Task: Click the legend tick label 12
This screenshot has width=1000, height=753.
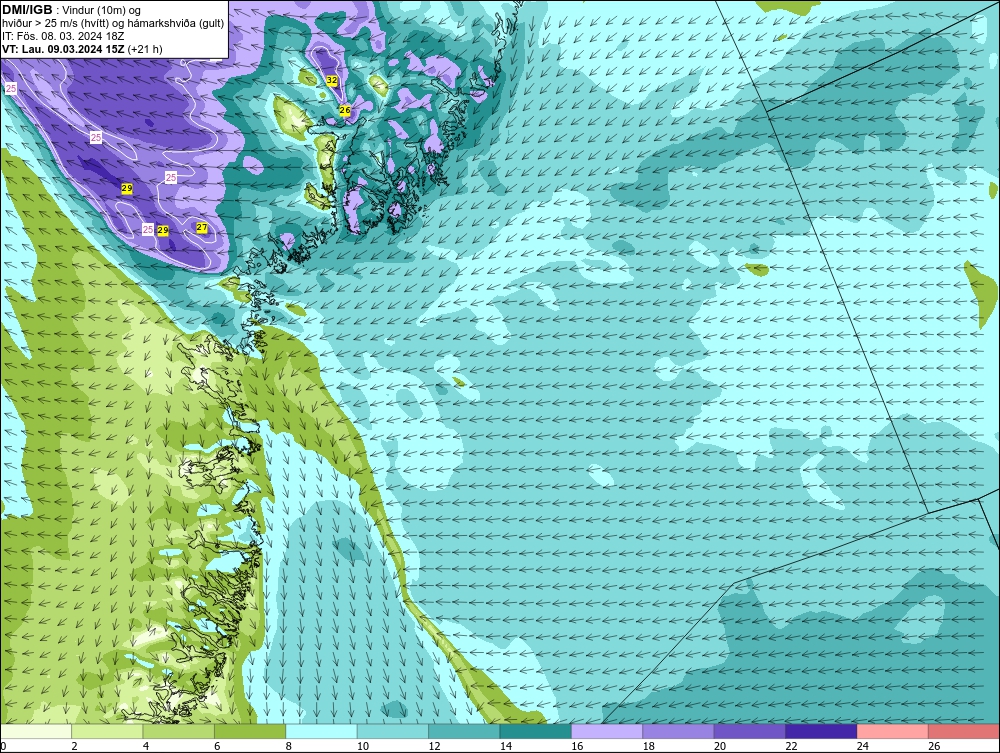Action: click(x=434, y=746)
